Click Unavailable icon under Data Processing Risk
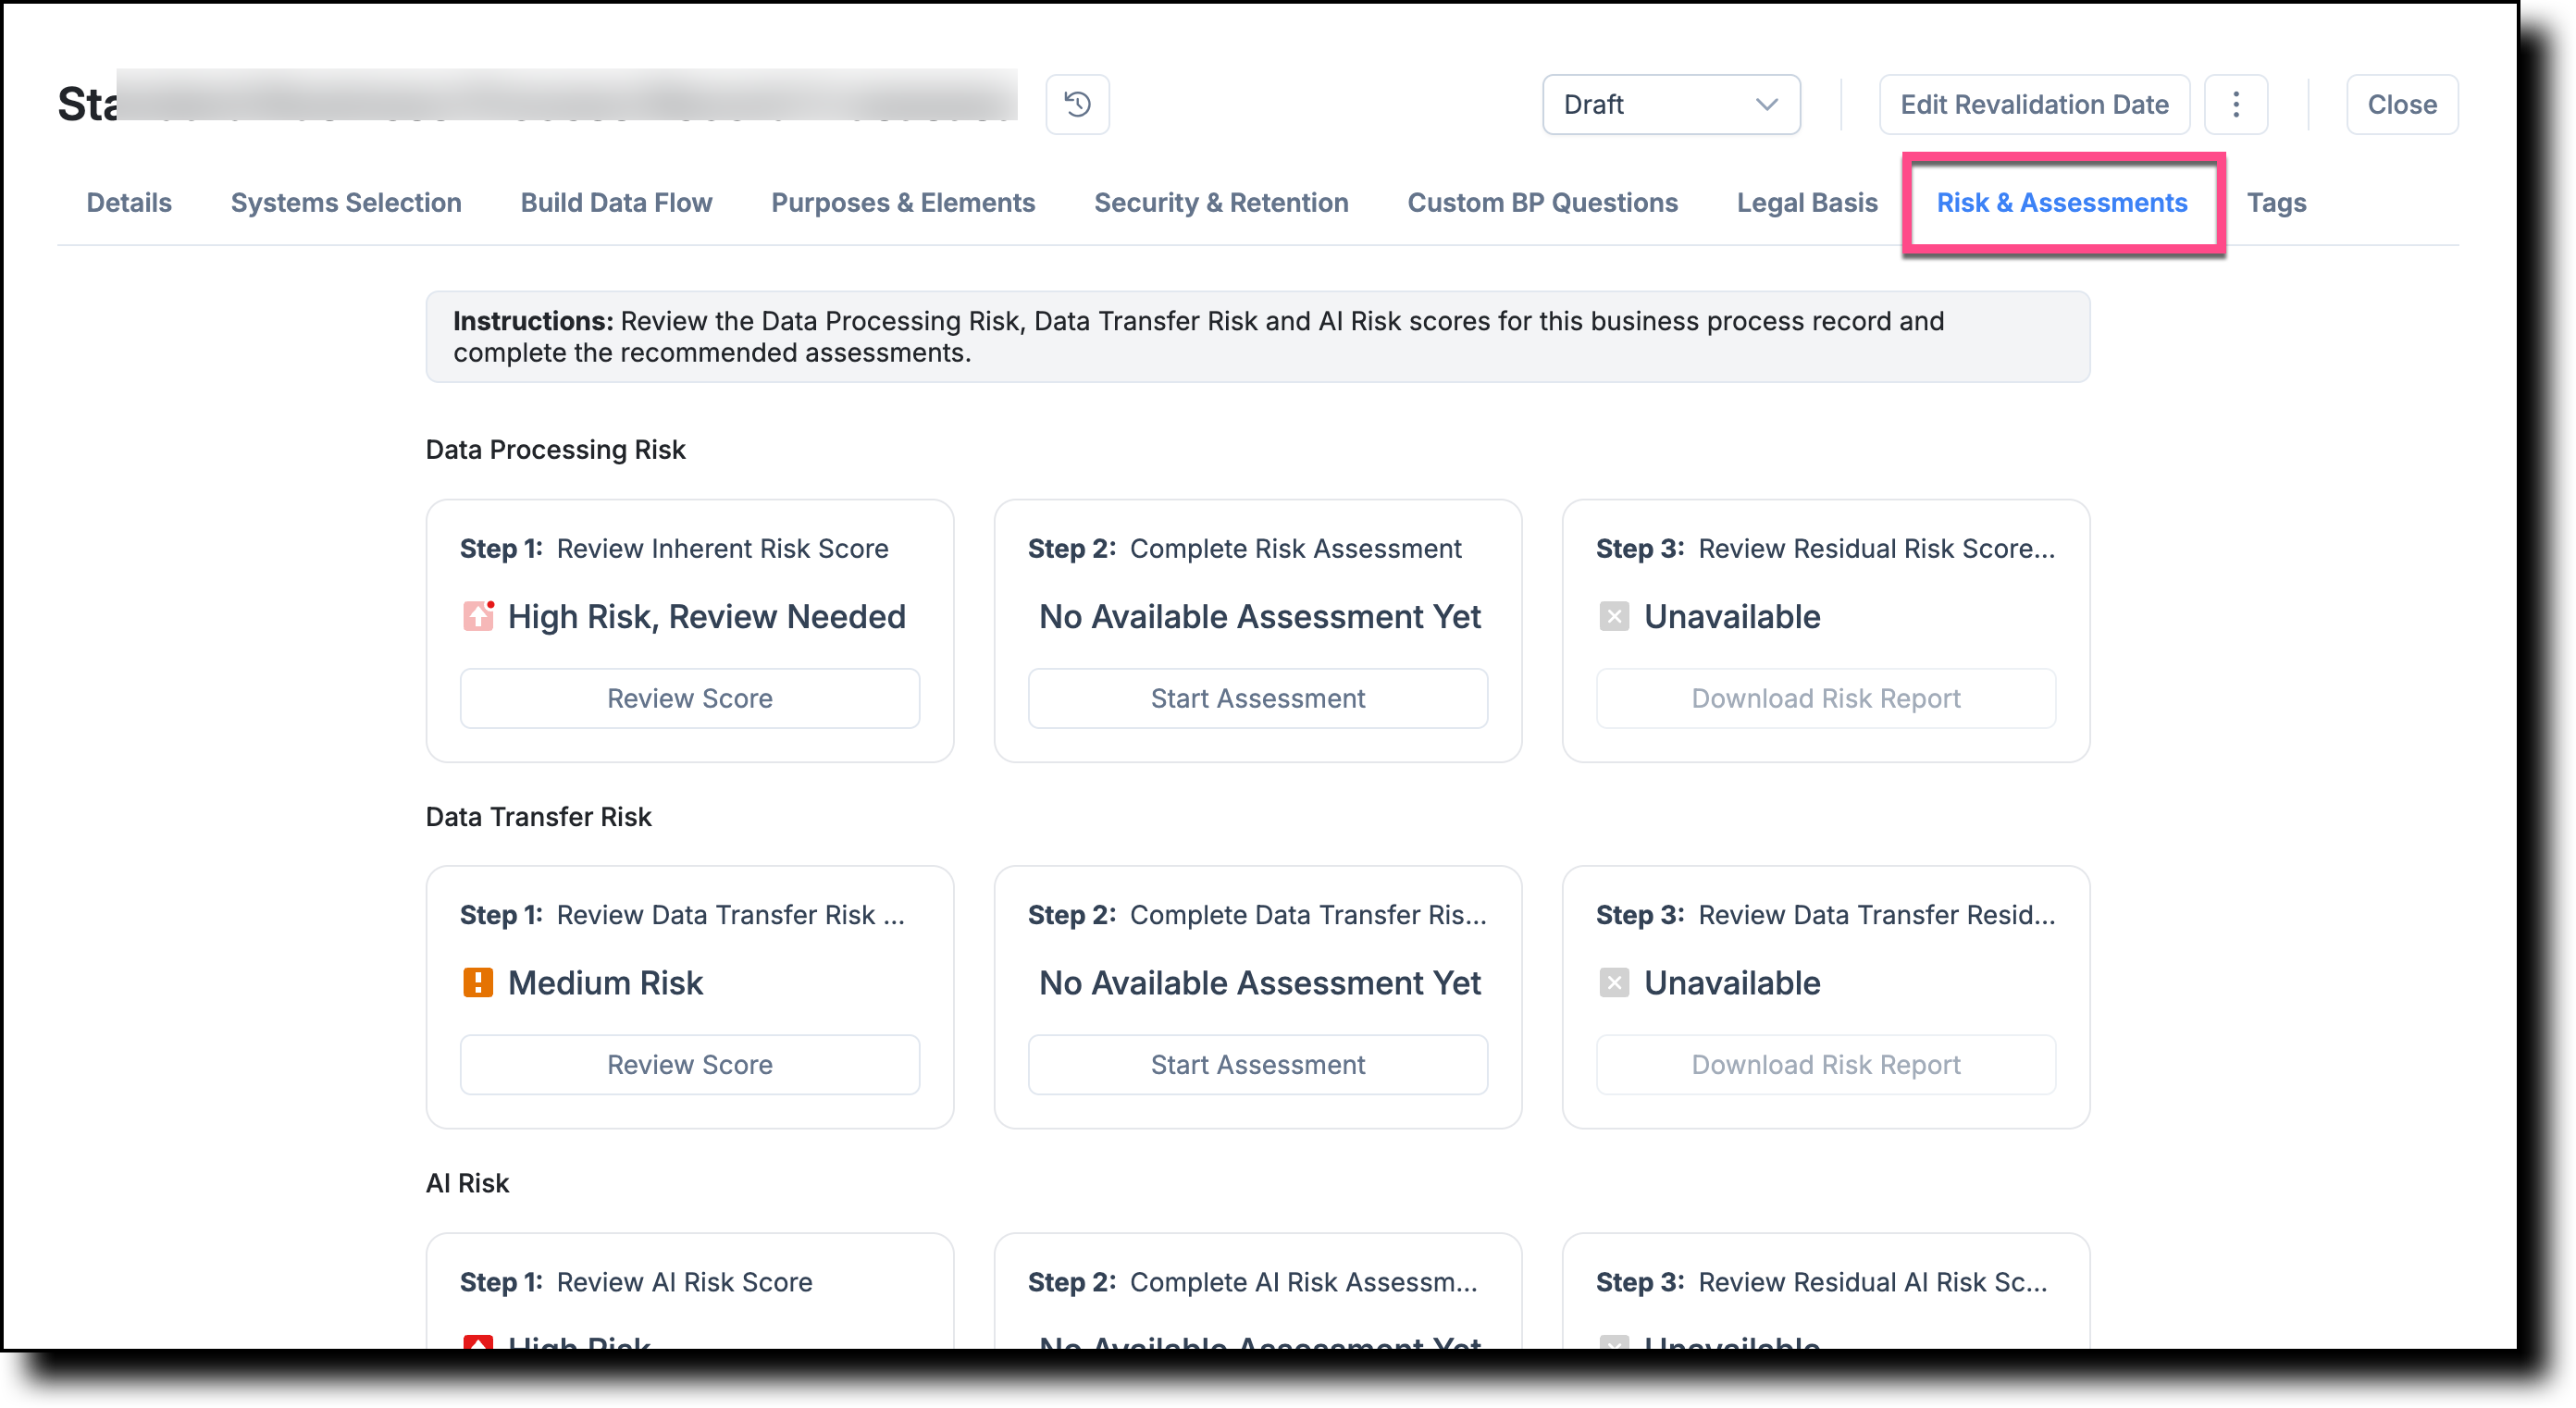This screenshot has height=1408, width=2576. pos(1614,616)
